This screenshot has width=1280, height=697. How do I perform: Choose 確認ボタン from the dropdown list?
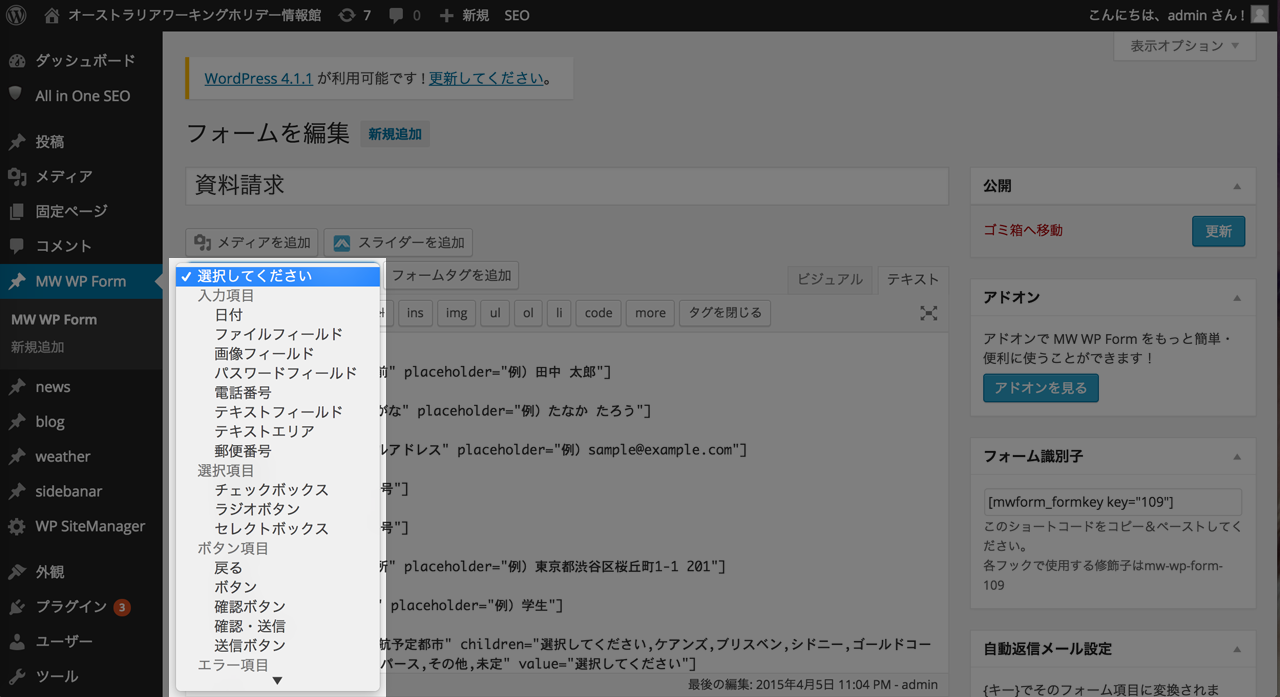[x=278, y=607]
